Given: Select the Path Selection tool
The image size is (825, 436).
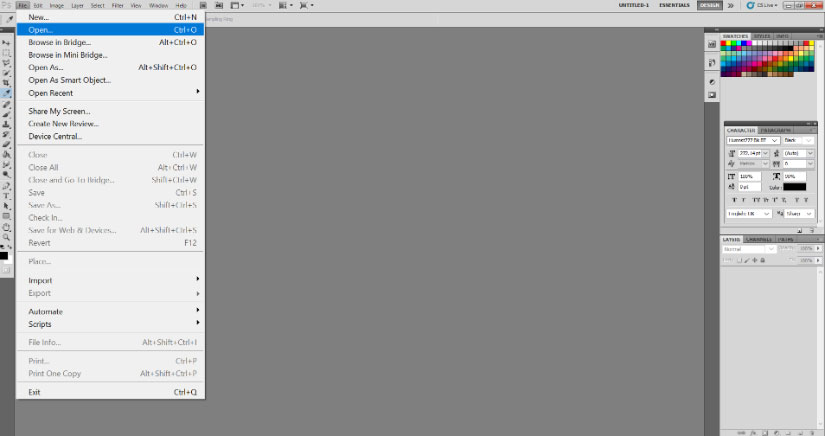Looking at the screenshot, I should tap(6, 206).
